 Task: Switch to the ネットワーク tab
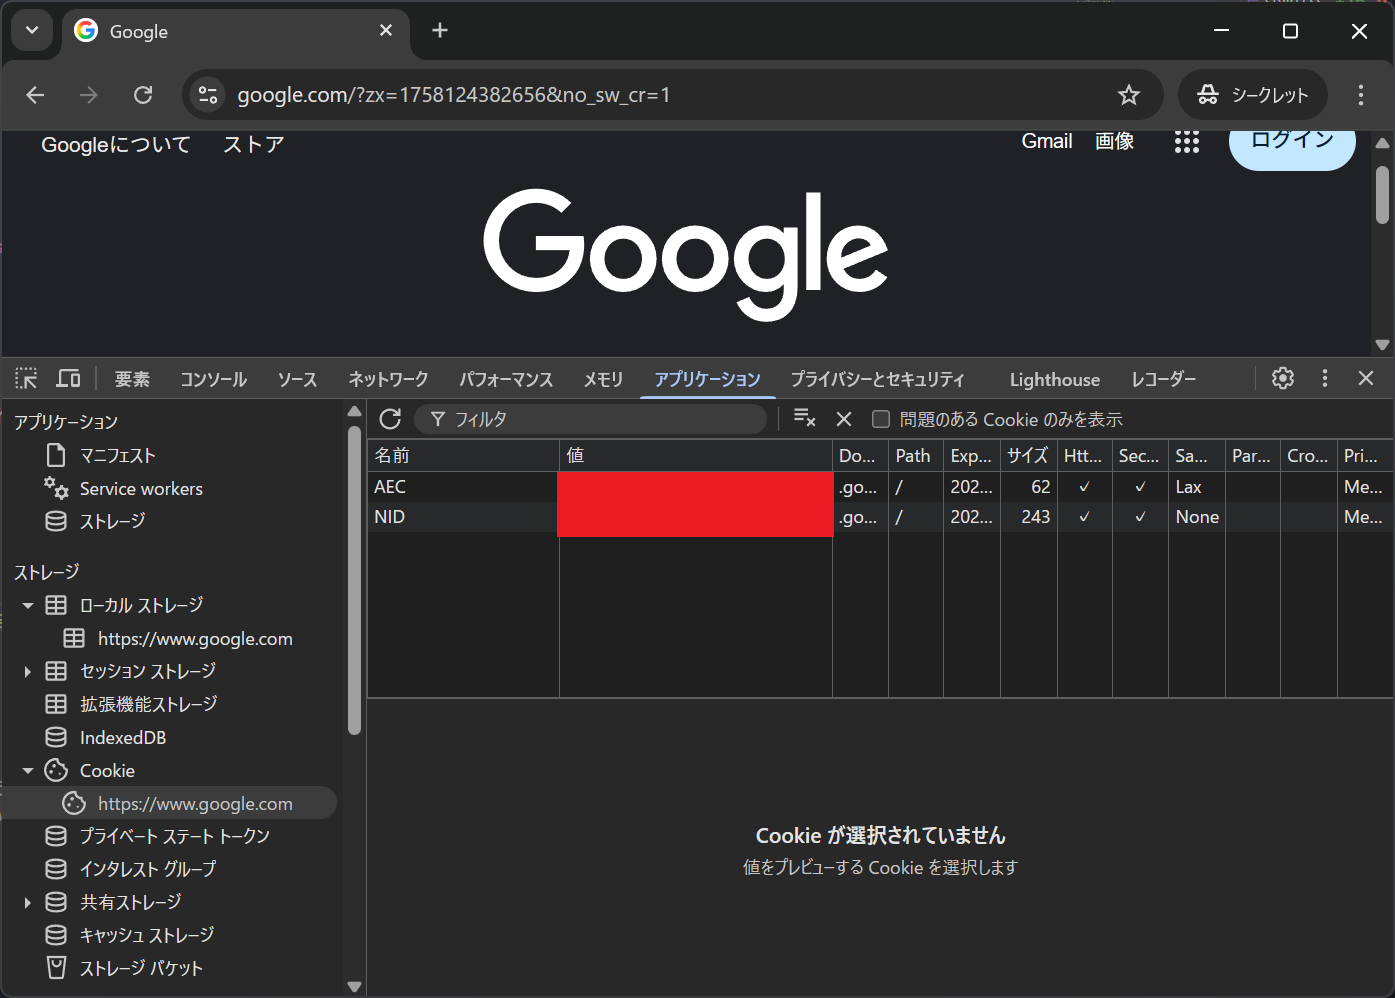click(388, 379)
